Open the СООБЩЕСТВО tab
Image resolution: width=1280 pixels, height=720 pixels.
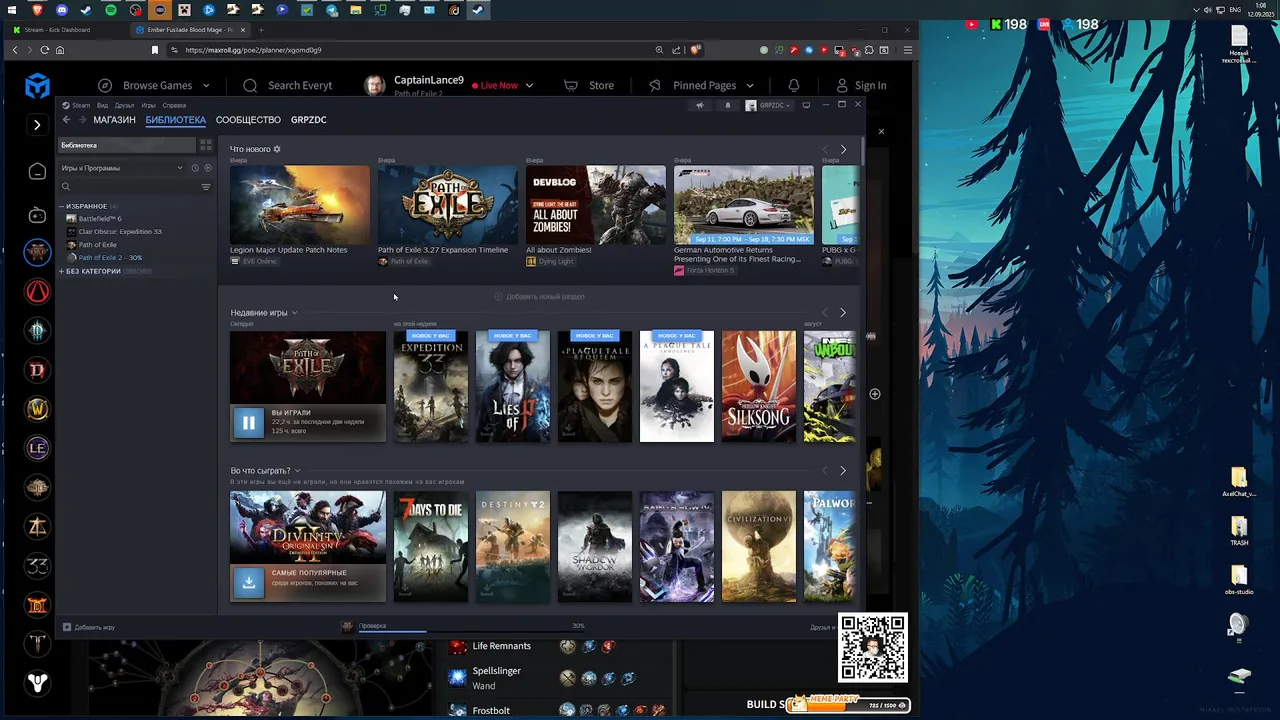tap(248, 120)
